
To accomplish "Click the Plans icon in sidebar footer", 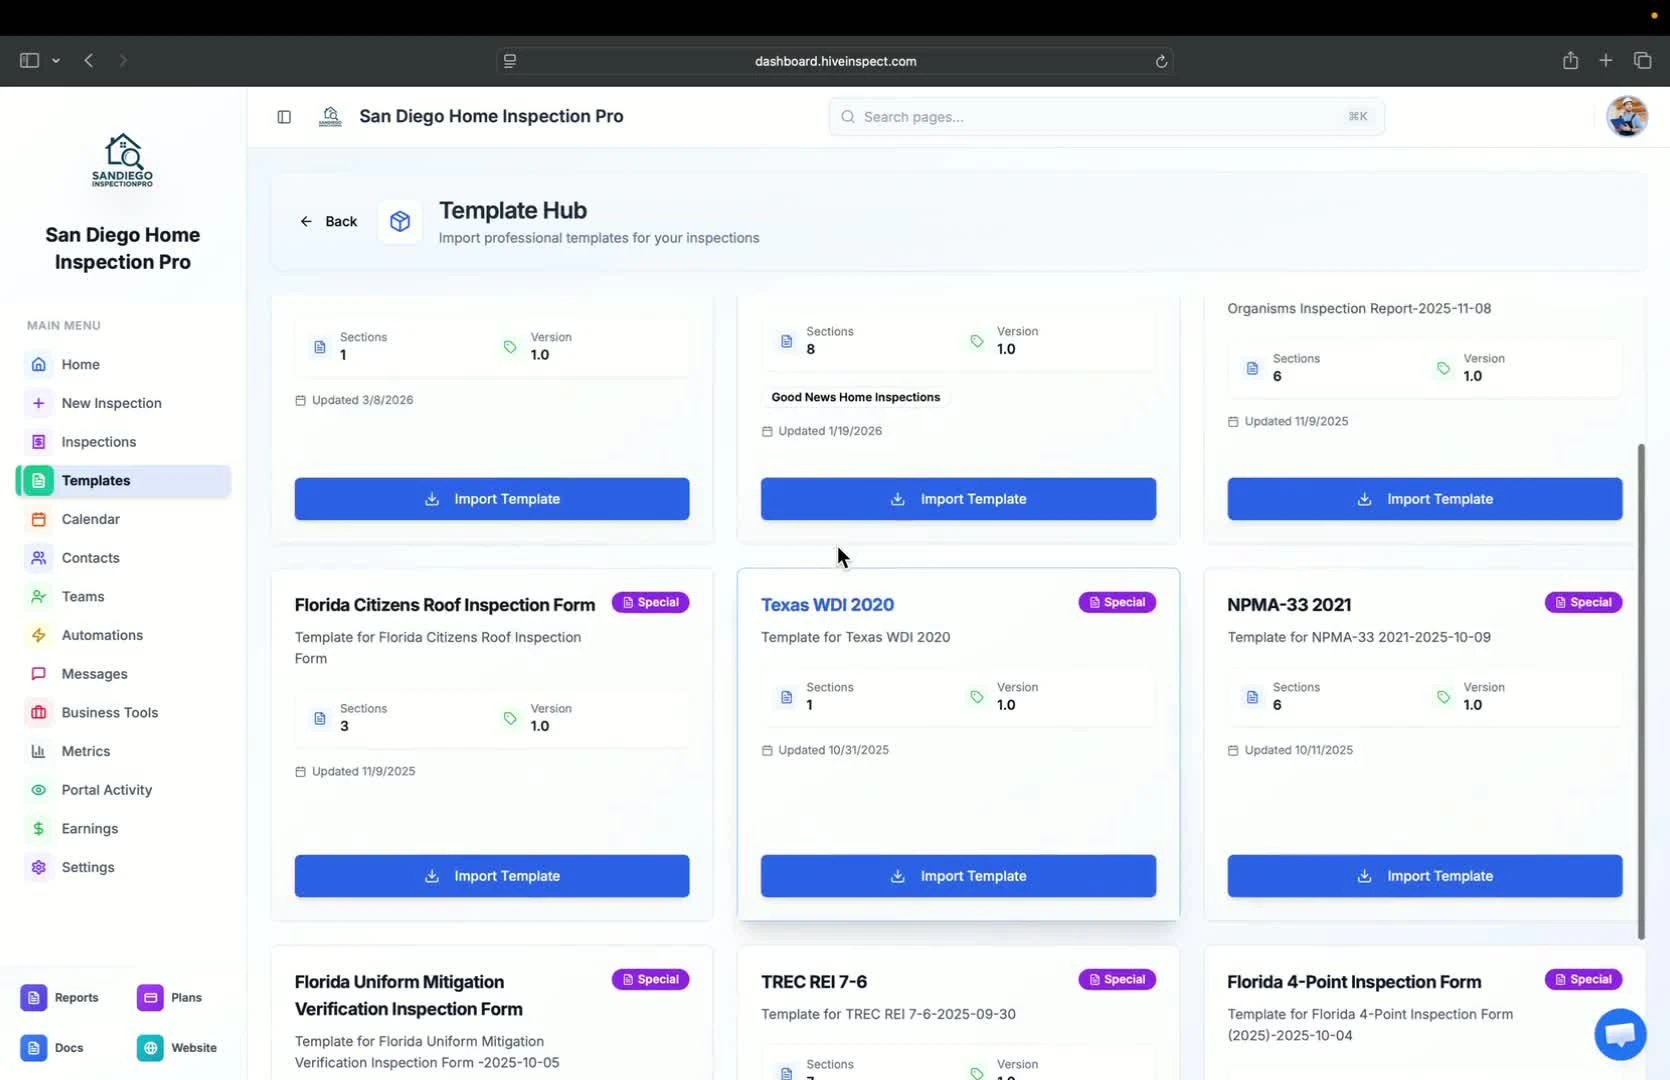I will 150,998.
